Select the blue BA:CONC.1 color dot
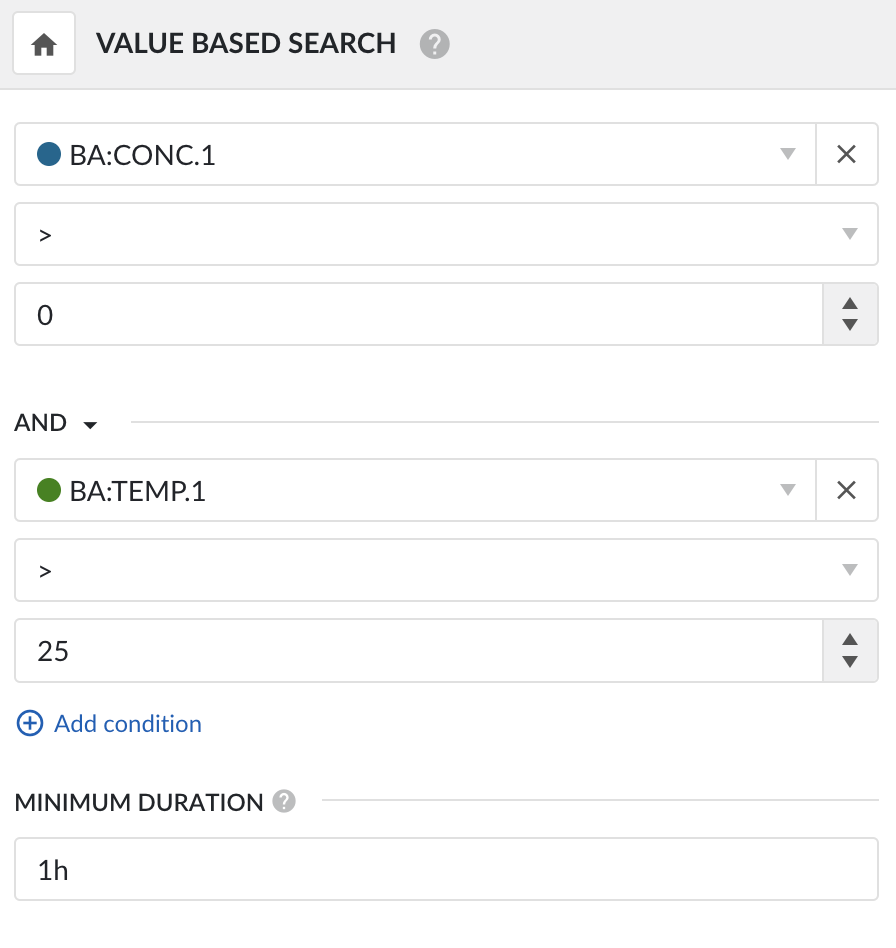The width and height of the screenshot is (896, 948). 49,154
